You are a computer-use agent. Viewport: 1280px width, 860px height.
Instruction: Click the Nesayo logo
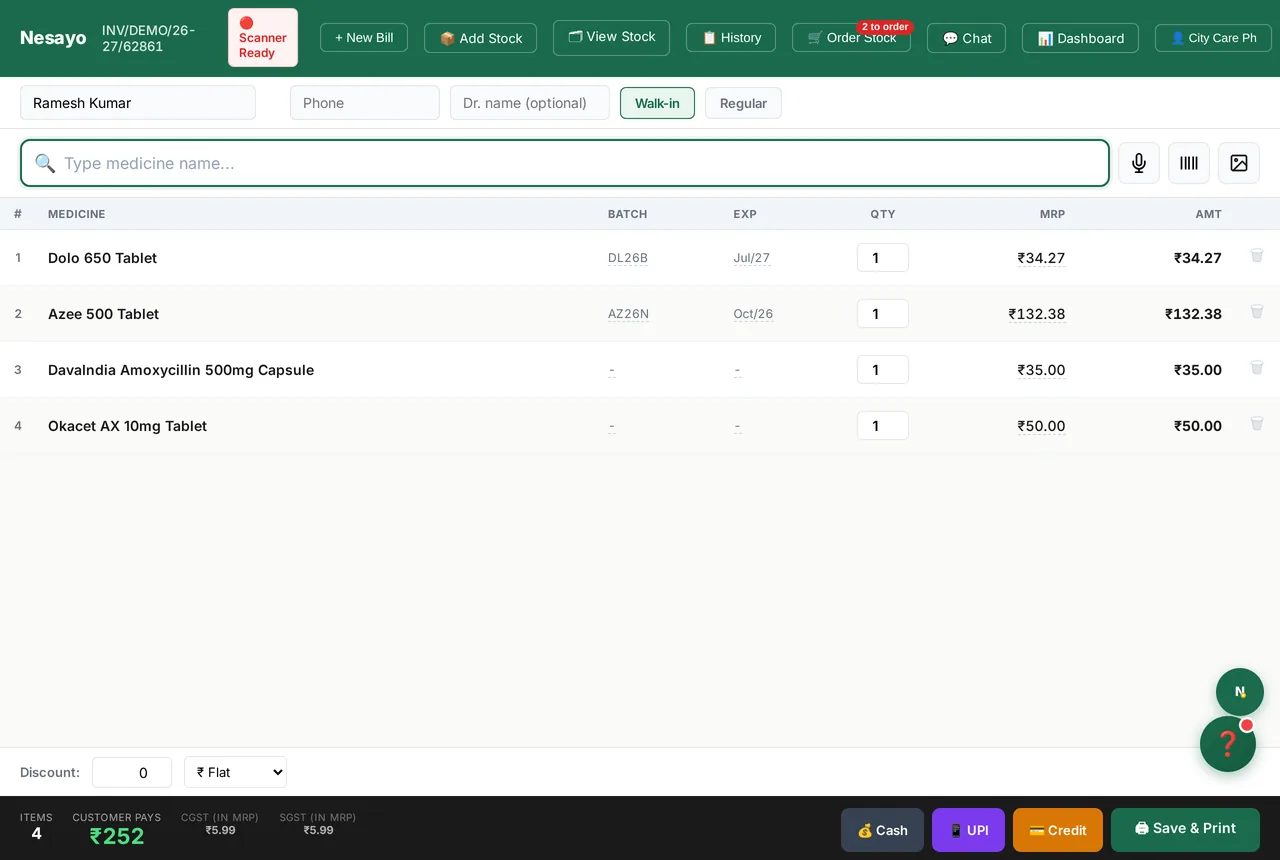coord(53,38)
